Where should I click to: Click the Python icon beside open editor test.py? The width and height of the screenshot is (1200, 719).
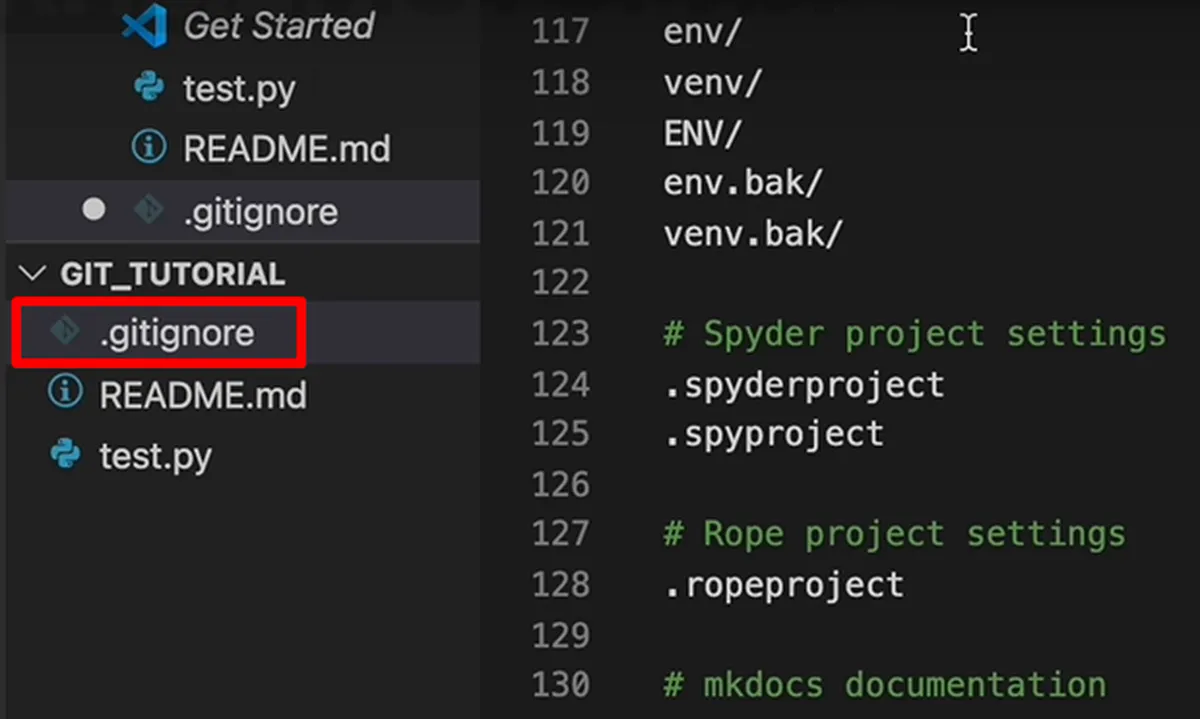pyautogui.click(x=149, y=88)
